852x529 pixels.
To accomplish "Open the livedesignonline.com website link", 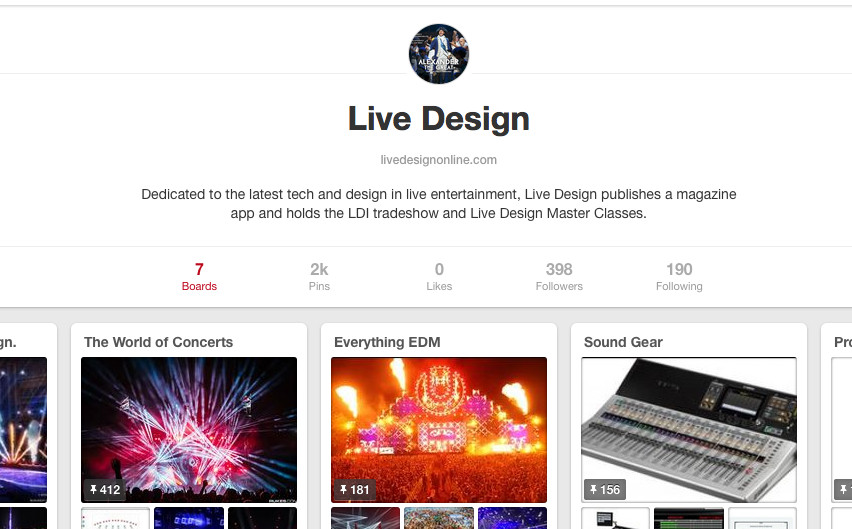I will pyautogui.click(x=438, y=160).
